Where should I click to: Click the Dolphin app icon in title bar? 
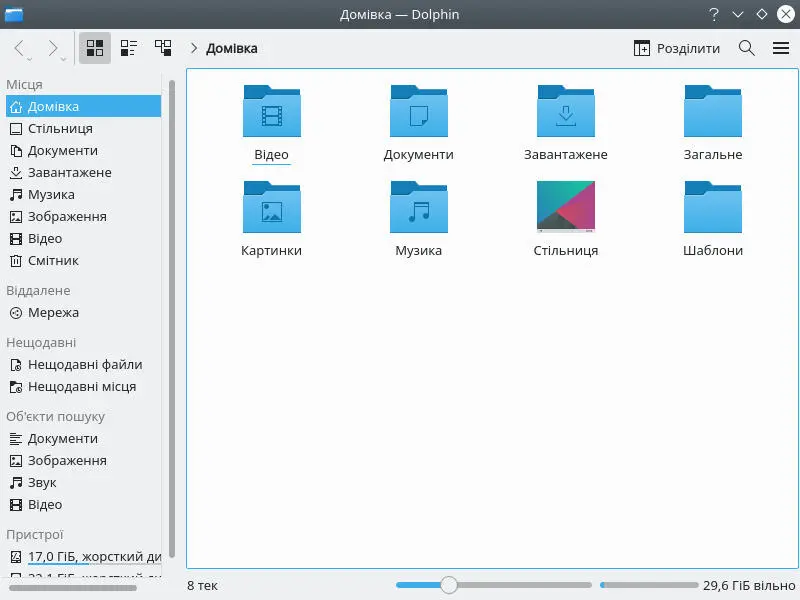[14, 14]
